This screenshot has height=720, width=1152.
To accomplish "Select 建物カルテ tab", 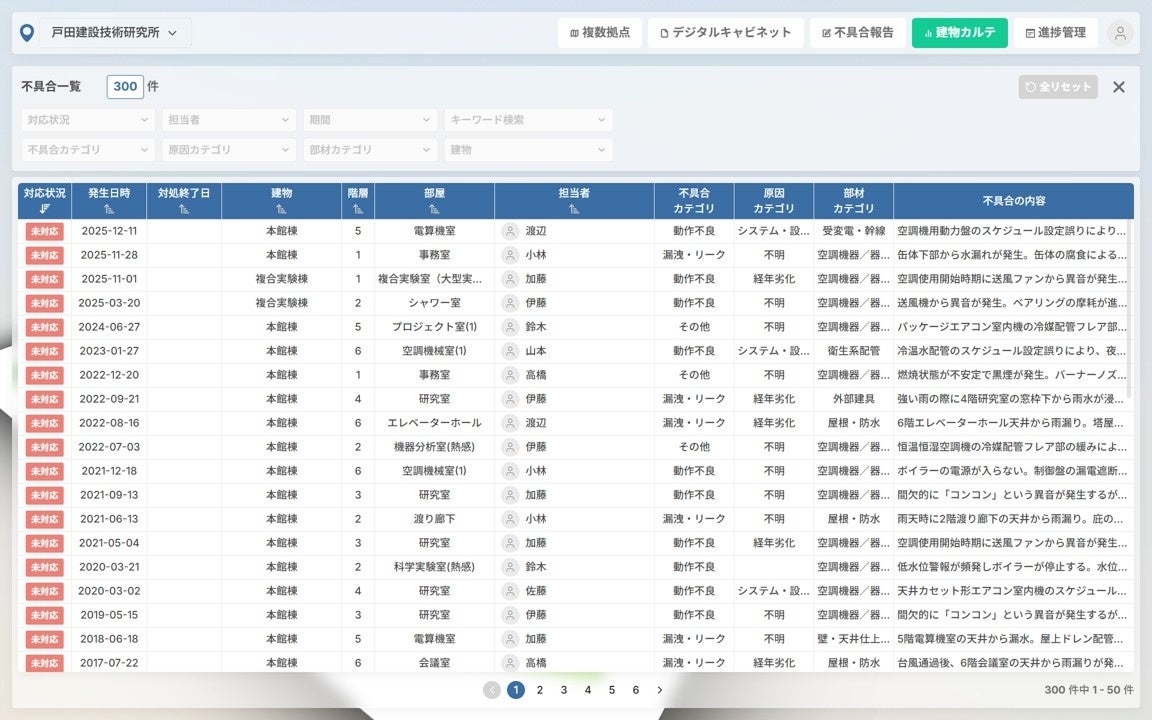I will (x=960, y=33).
